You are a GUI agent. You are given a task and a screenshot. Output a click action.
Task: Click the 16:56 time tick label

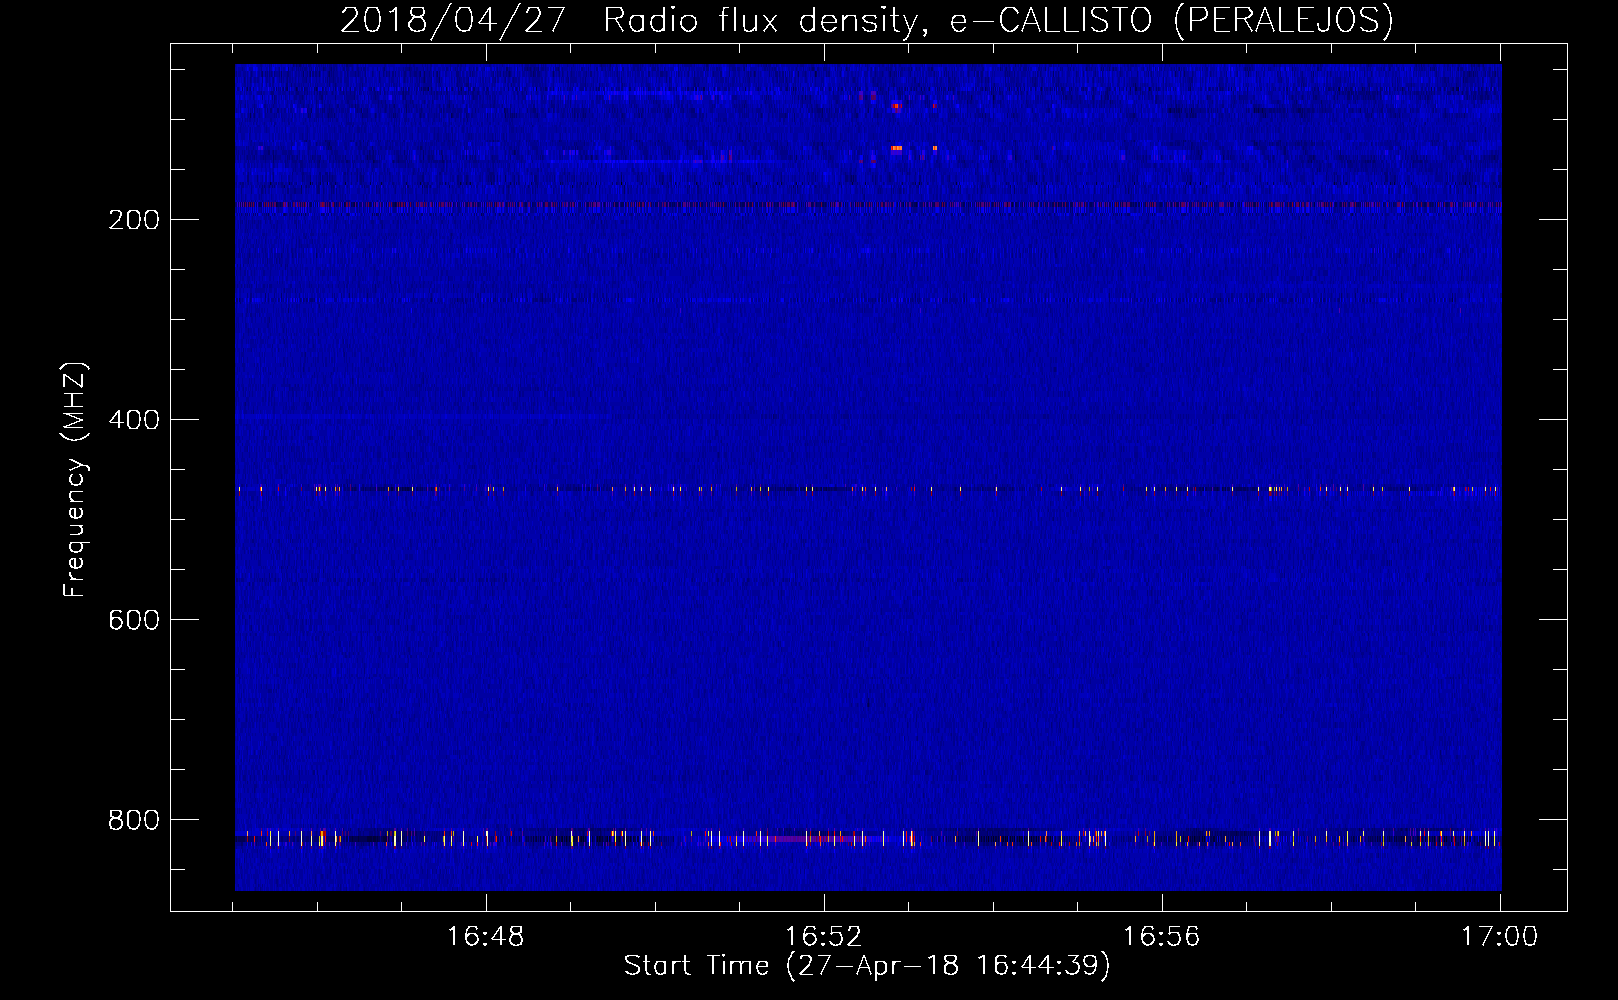point(1161,937)
